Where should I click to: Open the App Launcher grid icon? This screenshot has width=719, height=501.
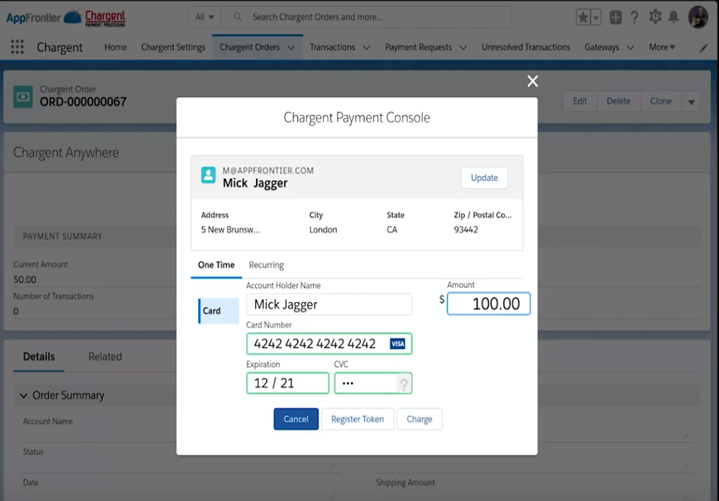tap(17, 47)
